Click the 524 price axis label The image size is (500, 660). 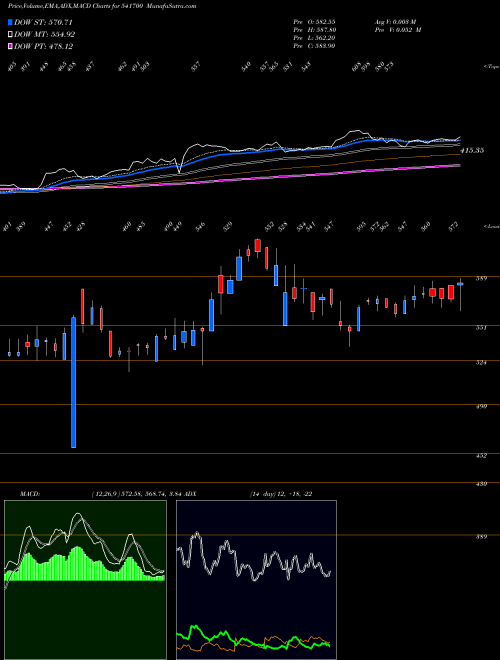point(482,362)
